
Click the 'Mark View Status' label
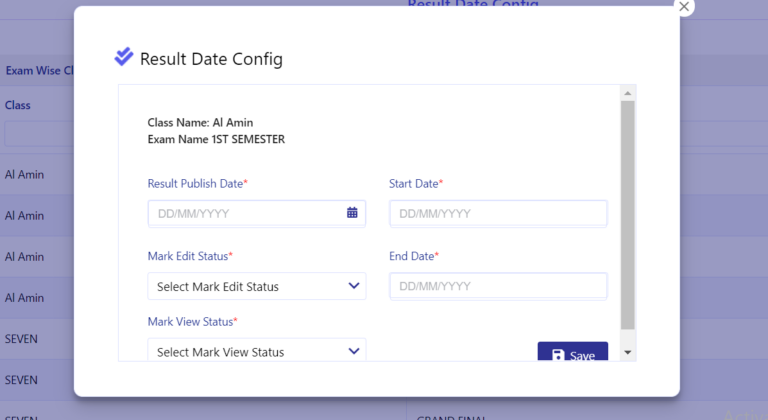pos(190,321)
